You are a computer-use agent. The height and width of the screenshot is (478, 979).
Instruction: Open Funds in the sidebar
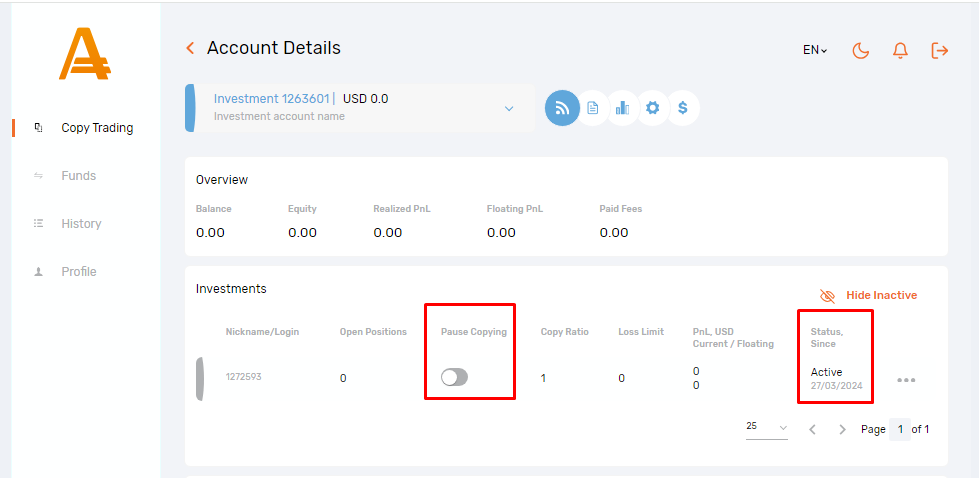click(x=78, y=176)
